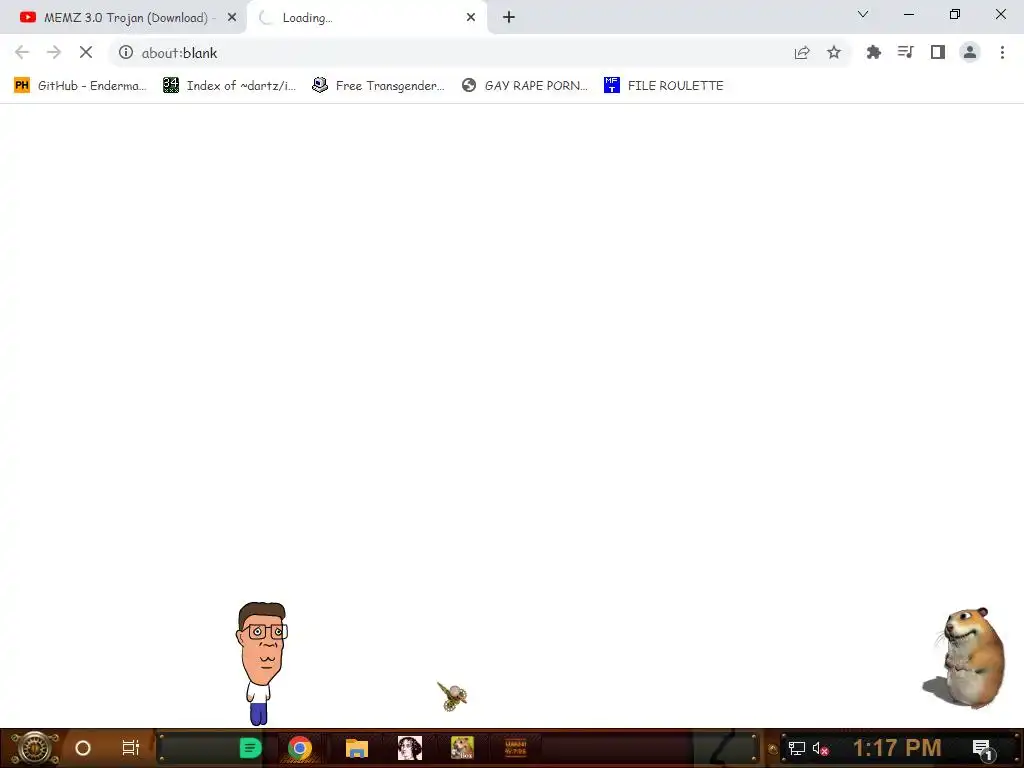Open Chrome three-dot menu
This screenshot has height=768, width=1024.
pyautogui.click(x=1002, y=52)
